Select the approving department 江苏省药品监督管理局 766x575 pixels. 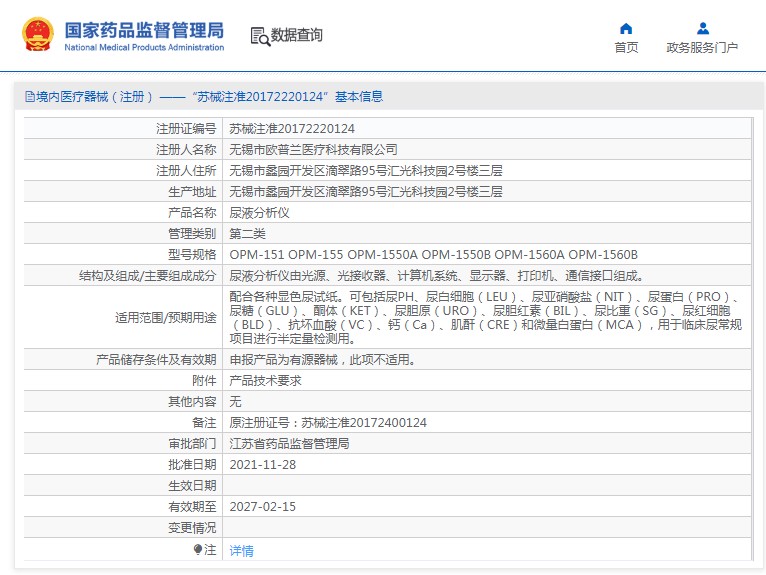click(289, 444)
